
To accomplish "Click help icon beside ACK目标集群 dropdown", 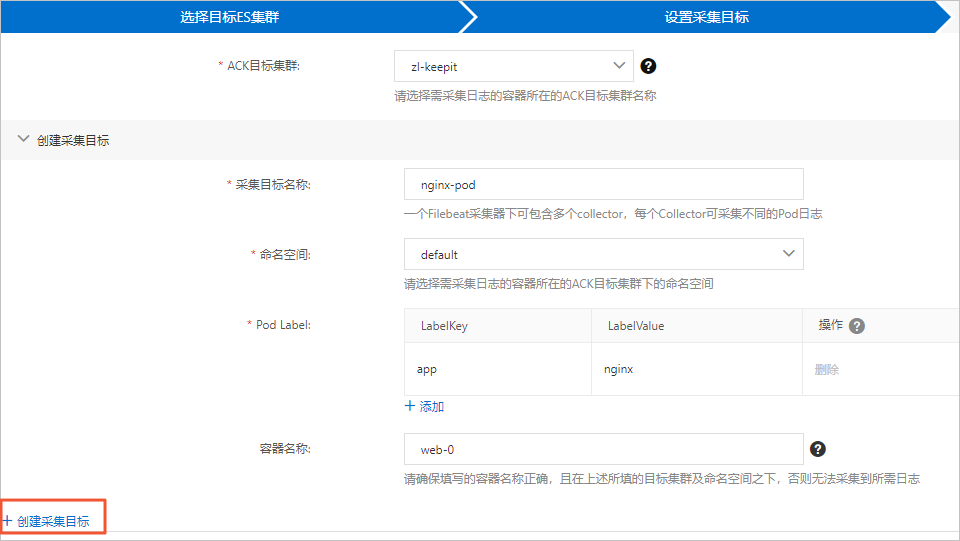I will pyautogui.click(x=648, y=66).
